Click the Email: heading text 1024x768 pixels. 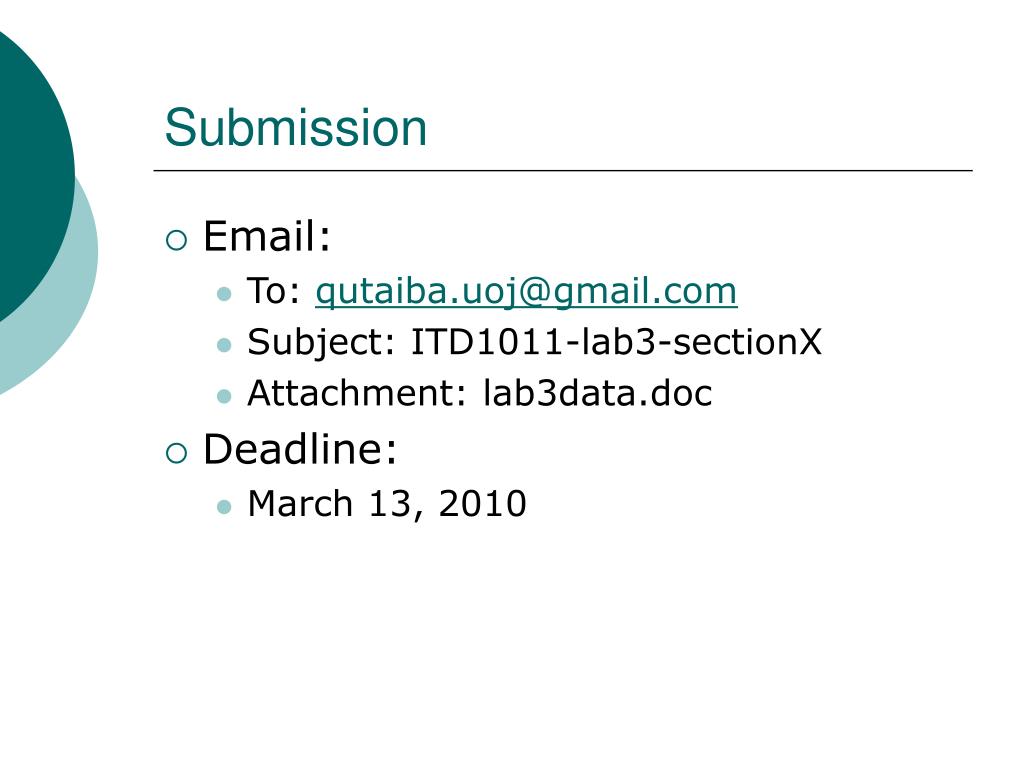[x=267, y=236]
